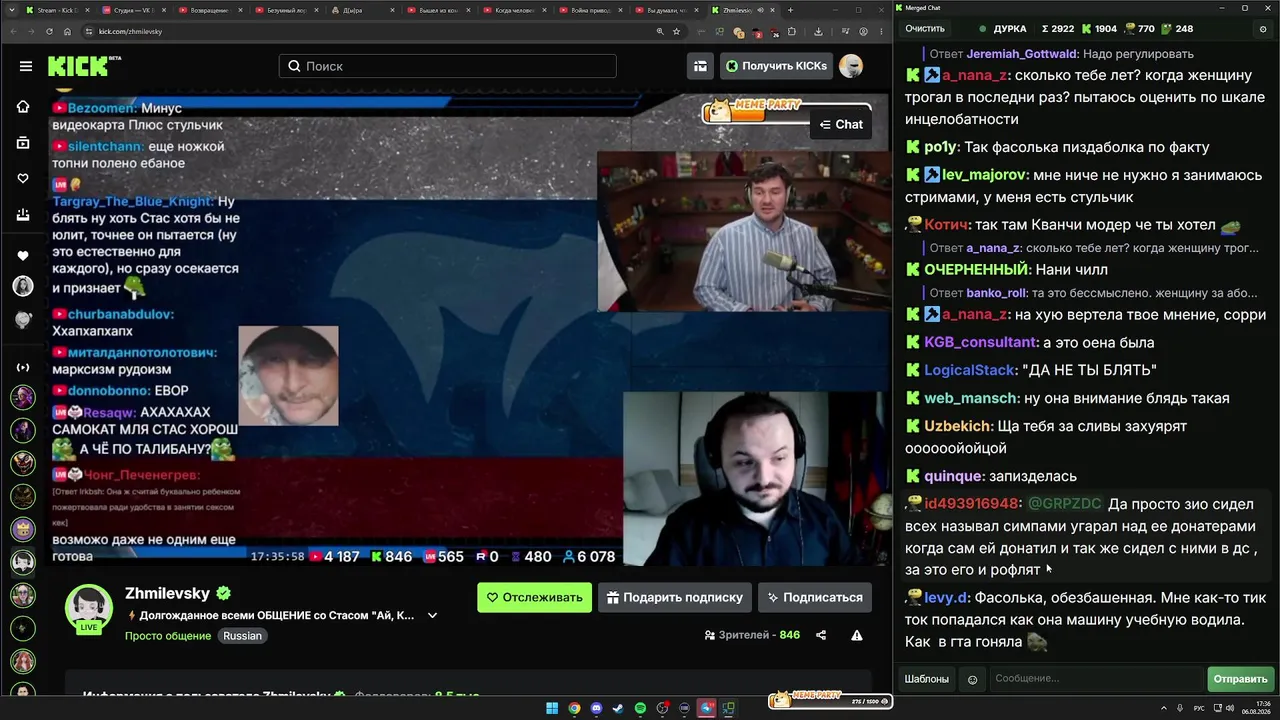The height and width of the screenshot is (720, 1280).
Task: Click the Подарить подписку button
Action: coord(675,597)
